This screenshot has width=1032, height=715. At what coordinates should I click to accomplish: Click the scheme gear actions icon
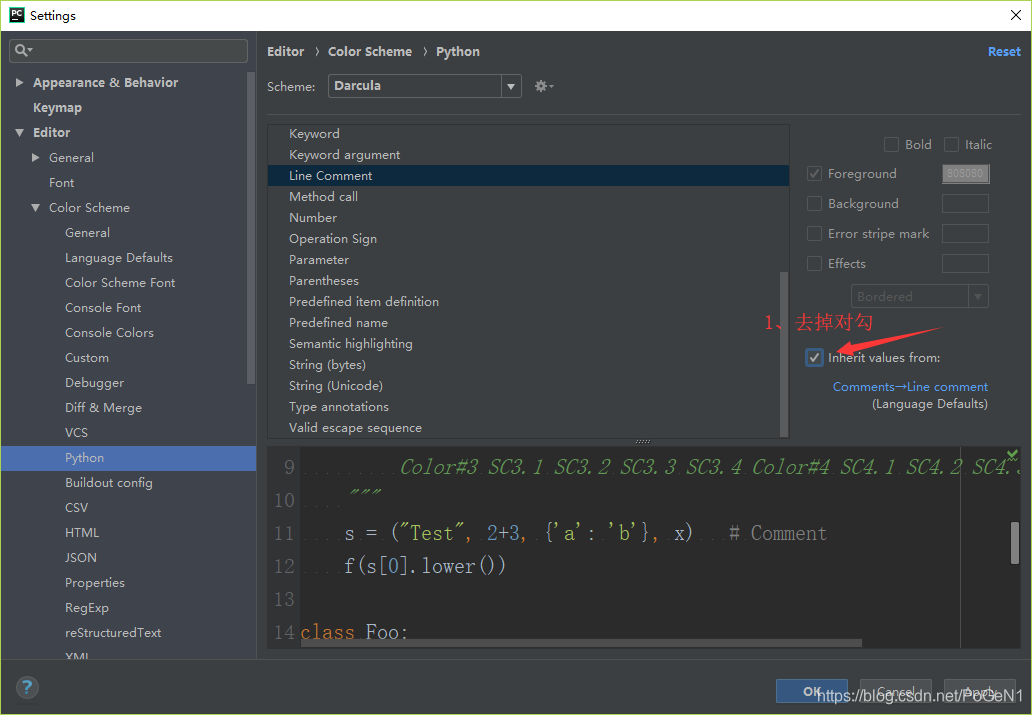pyautogui.click(x=544, y=86)
